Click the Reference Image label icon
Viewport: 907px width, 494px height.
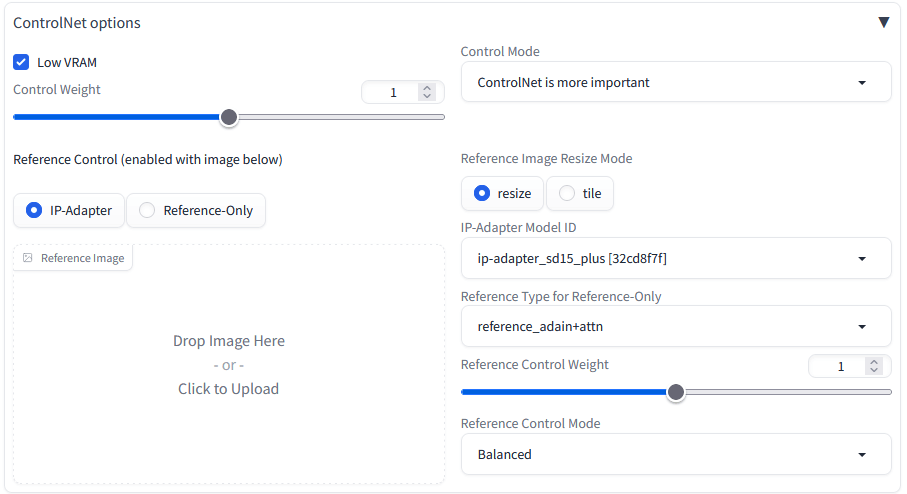[x=28, y=258]
